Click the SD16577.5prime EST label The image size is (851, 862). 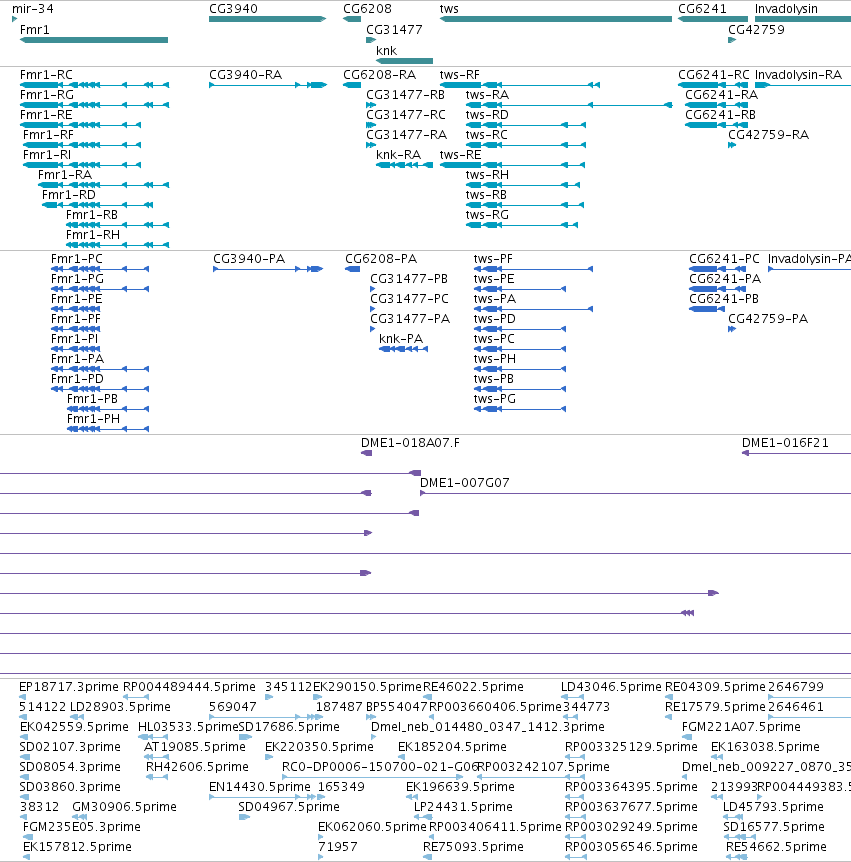pyautogui.click(x=774, y=827)
